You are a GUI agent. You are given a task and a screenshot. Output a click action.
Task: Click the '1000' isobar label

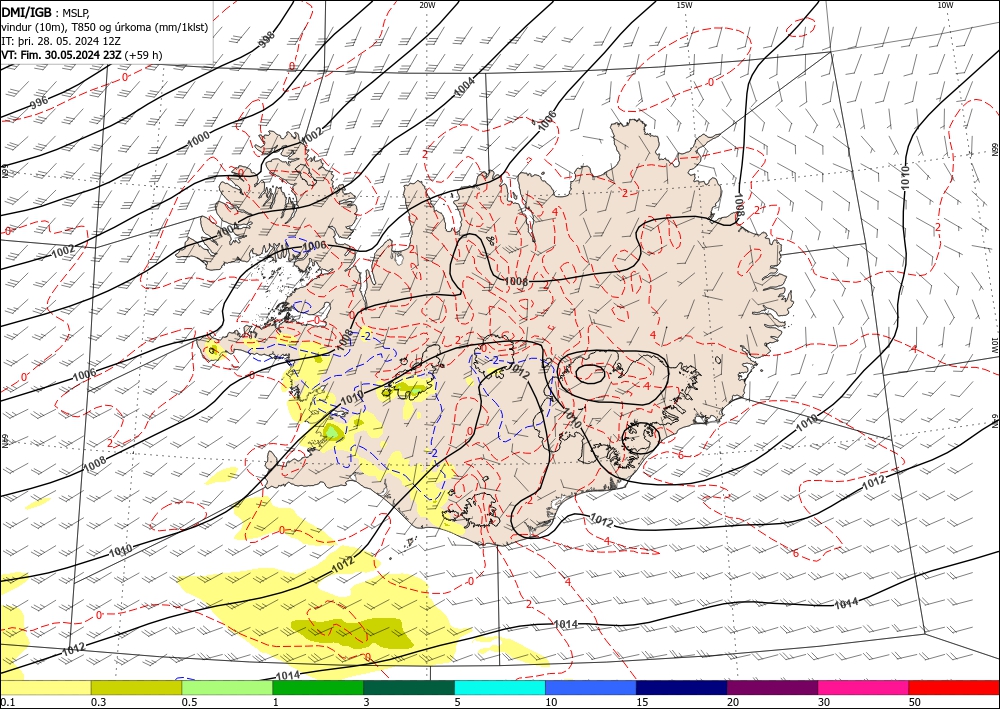tap(198, 141)
